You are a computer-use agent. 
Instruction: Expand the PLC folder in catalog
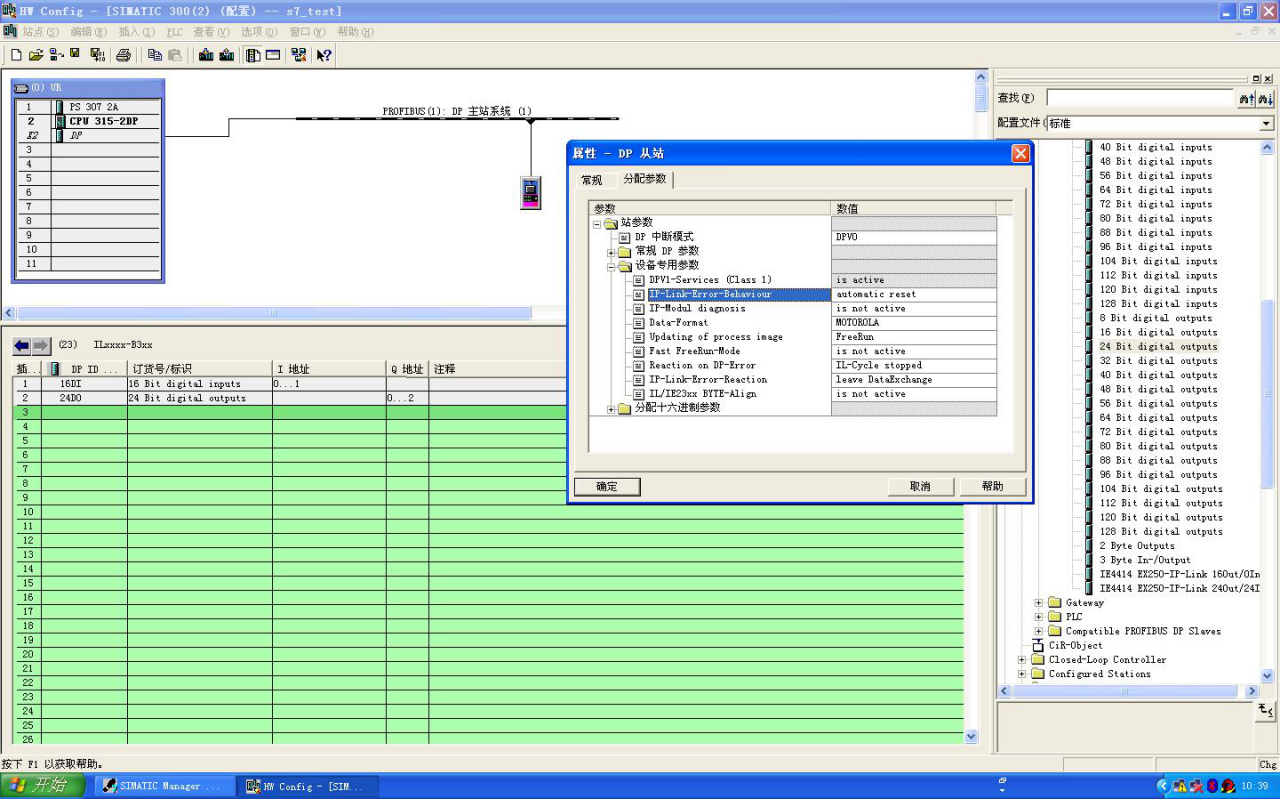pos(1038,617)
